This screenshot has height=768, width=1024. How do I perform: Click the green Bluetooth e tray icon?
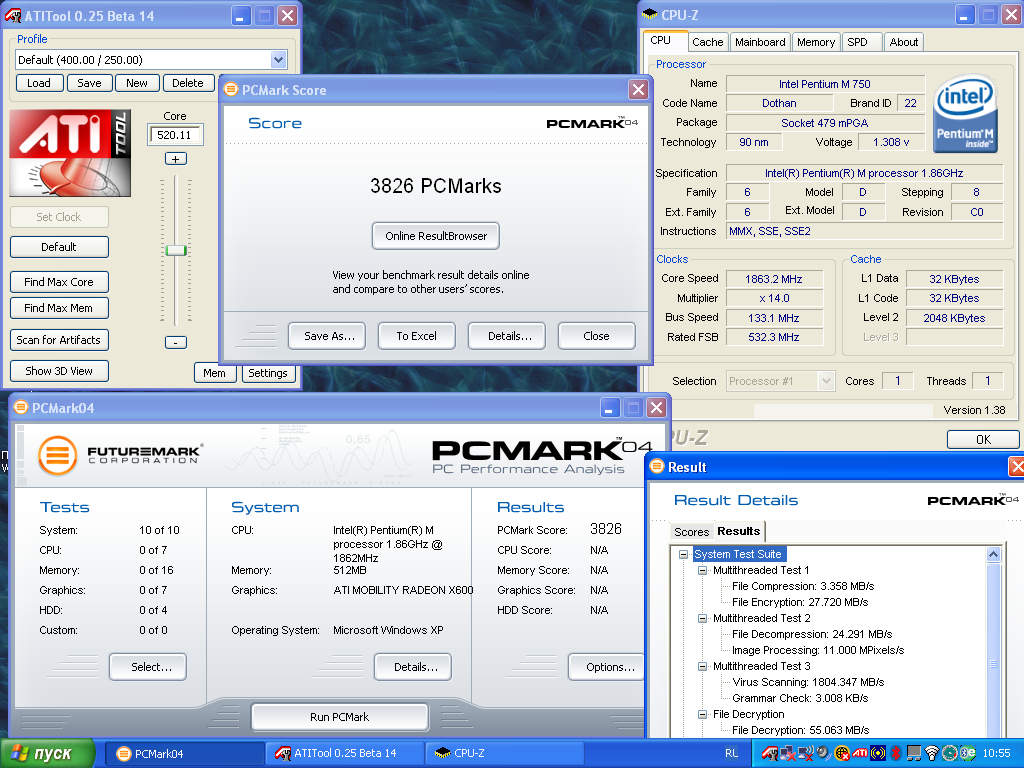968,753
